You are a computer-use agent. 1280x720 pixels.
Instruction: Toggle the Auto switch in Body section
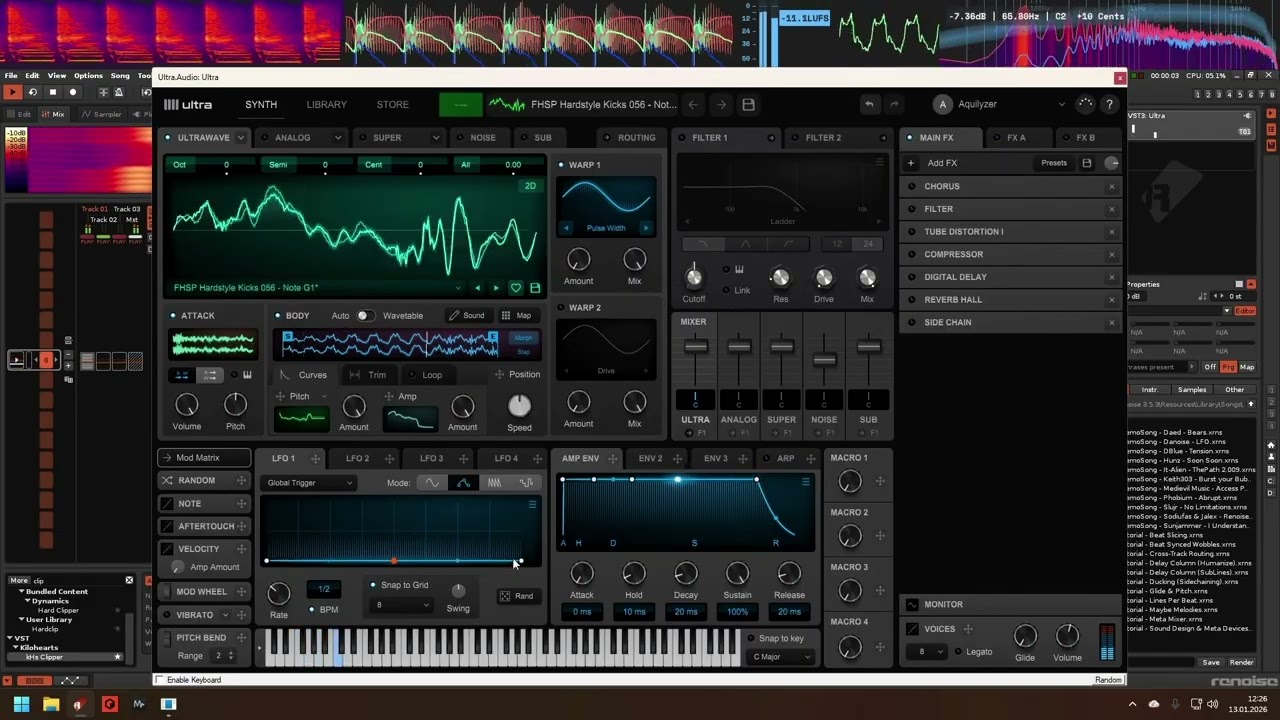pyautogui.click(x=364, y=316)
